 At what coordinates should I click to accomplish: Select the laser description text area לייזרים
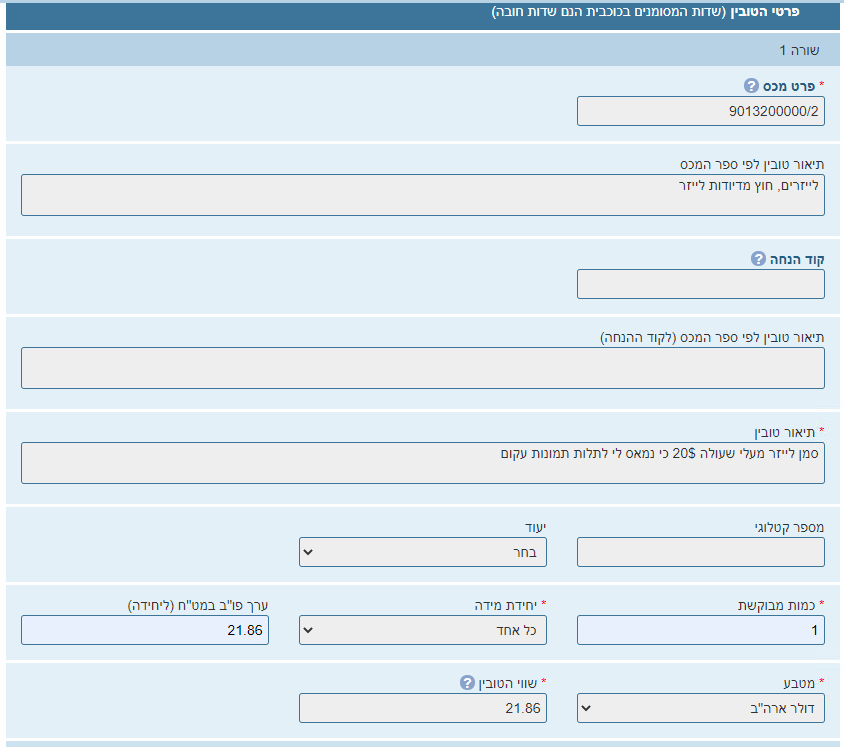click(x=422, y=195)
